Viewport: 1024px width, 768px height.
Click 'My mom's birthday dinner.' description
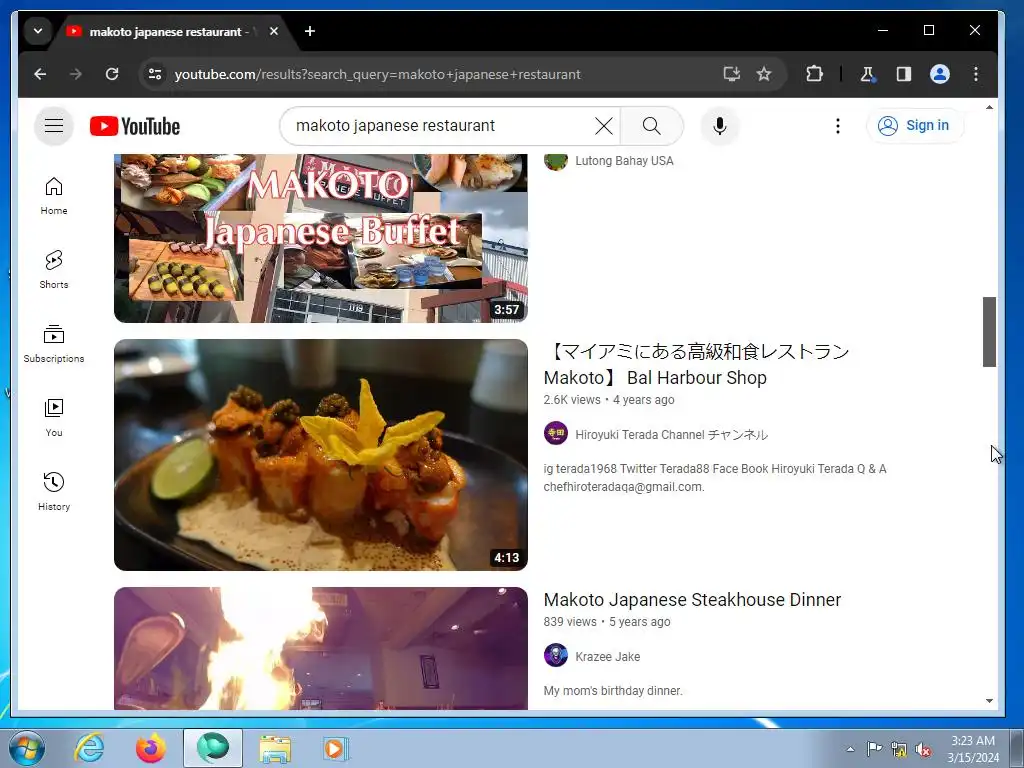coord(613,690)
